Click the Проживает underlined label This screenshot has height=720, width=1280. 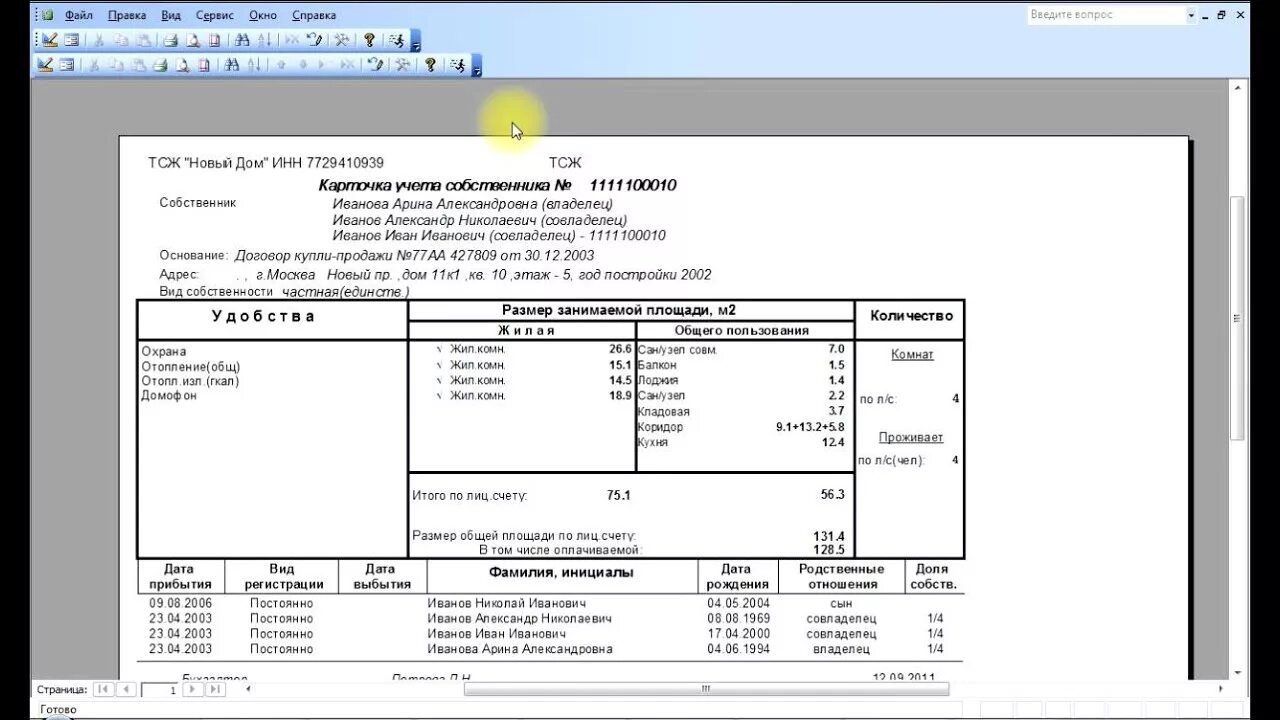pyautogui.click(x=911, y=437)
